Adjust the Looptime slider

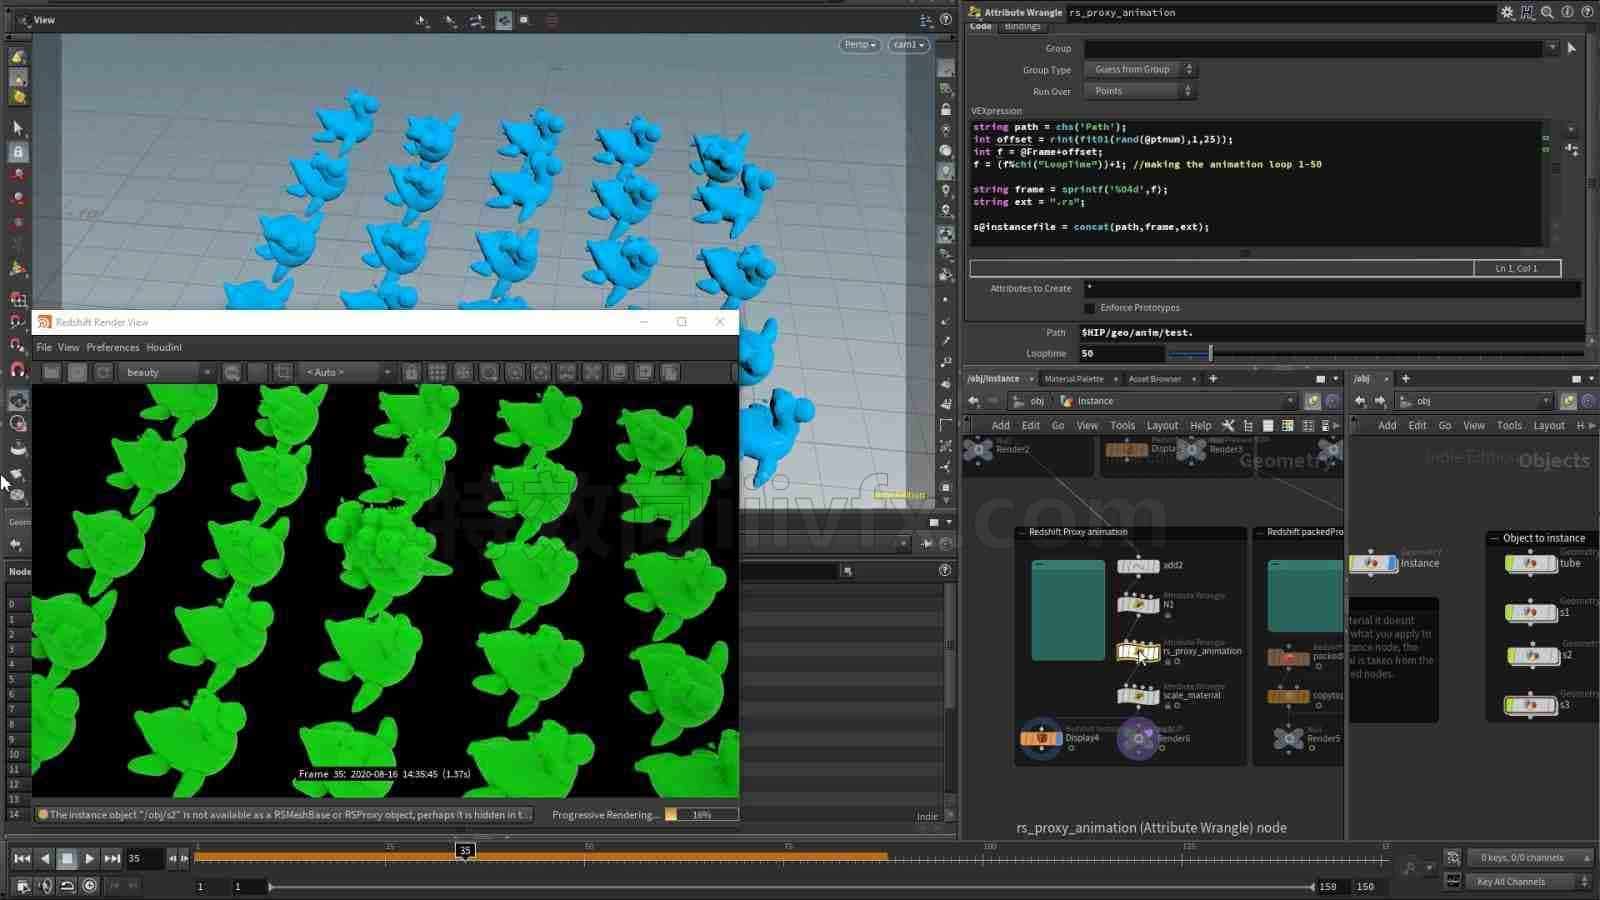pyautogui.click(x=1210, y=353)
